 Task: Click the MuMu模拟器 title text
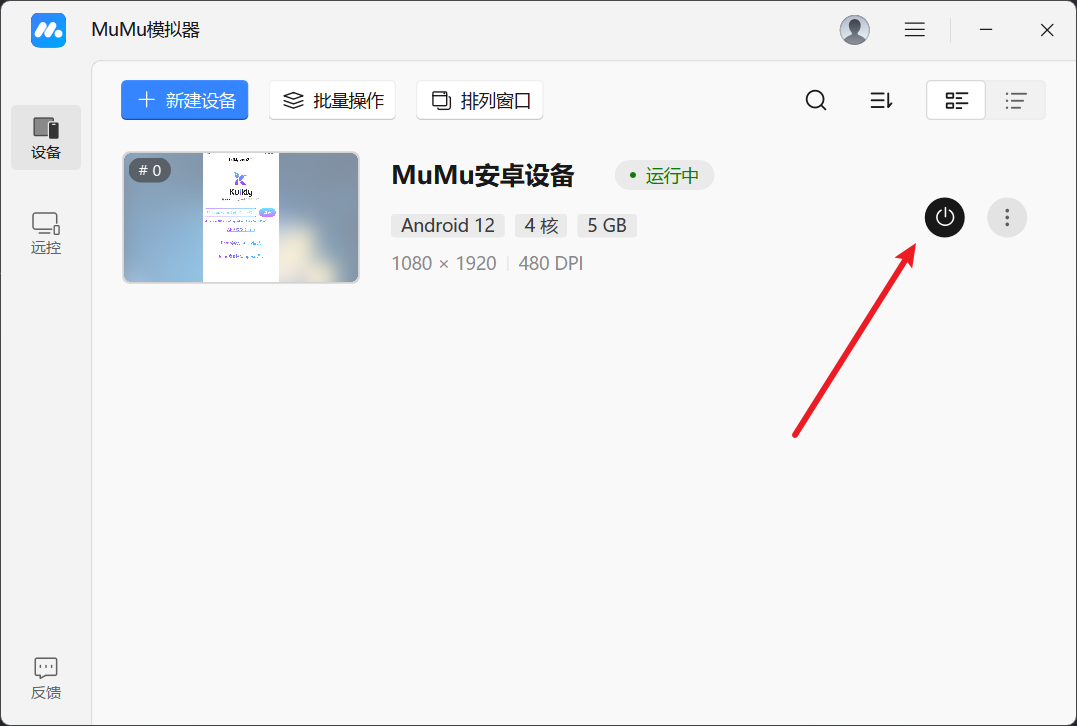pyautogui.click(x=146, y=30)
